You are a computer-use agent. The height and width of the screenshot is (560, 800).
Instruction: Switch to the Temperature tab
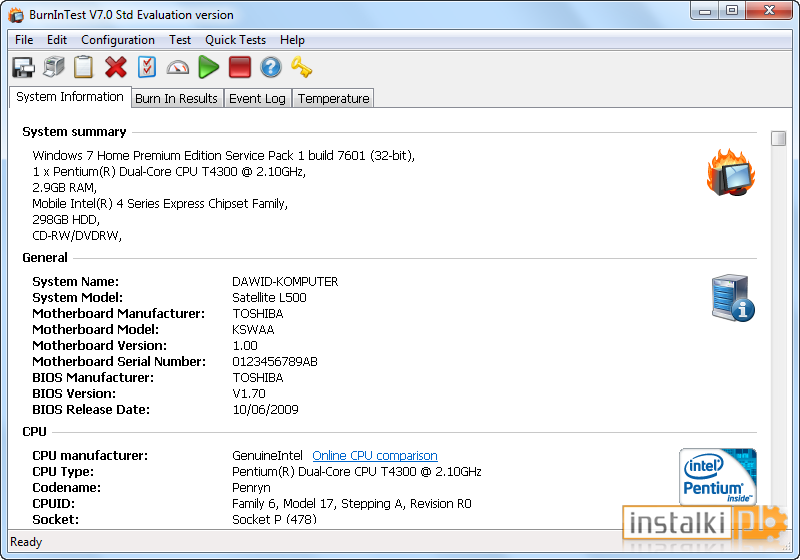333,98
